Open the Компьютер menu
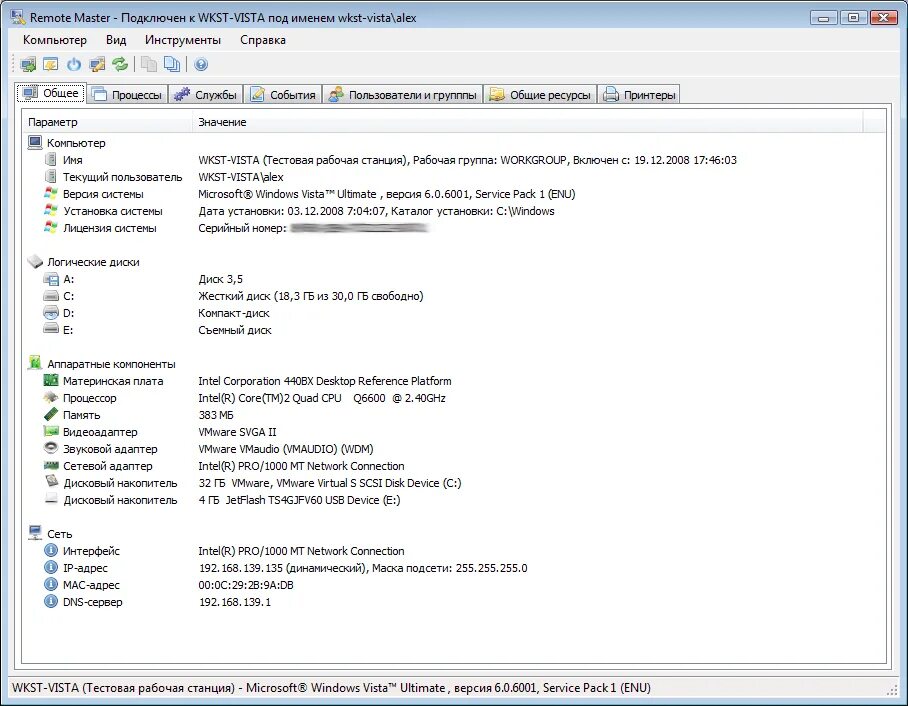 [55, 40]
